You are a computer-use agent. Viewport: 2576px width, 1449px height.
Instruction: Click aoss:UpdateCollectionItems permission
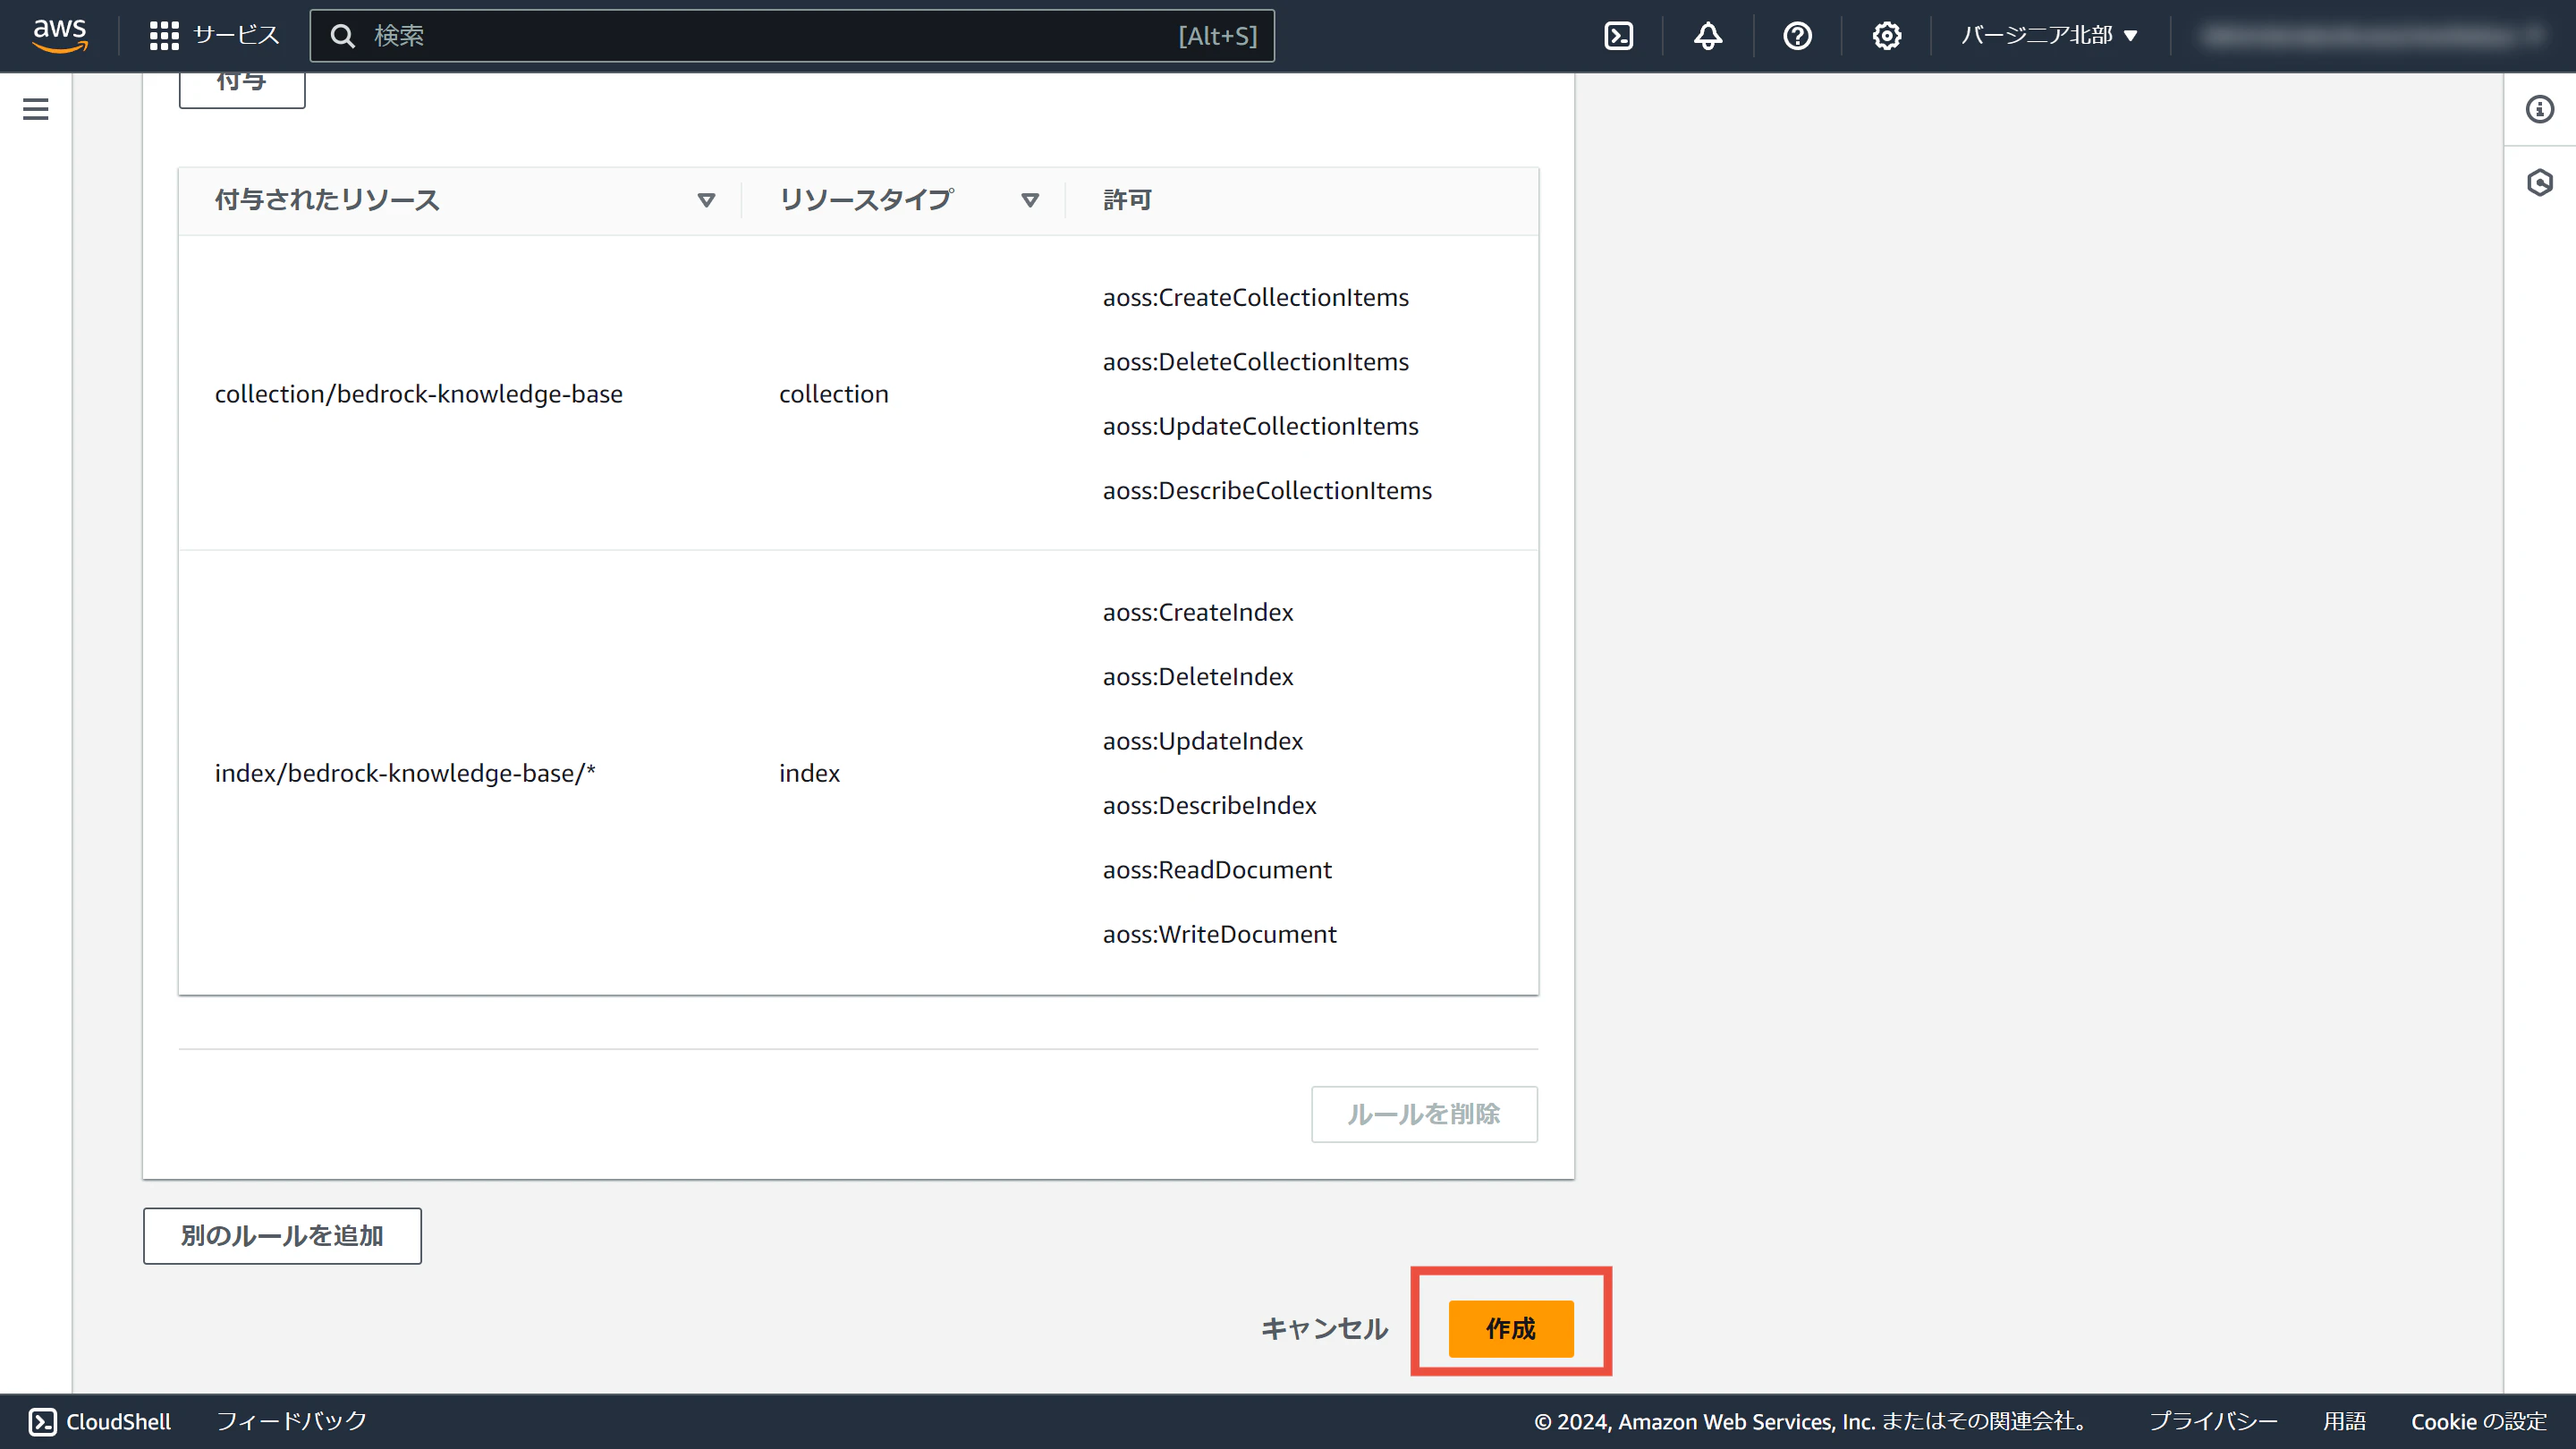(x=1260, y=426)
